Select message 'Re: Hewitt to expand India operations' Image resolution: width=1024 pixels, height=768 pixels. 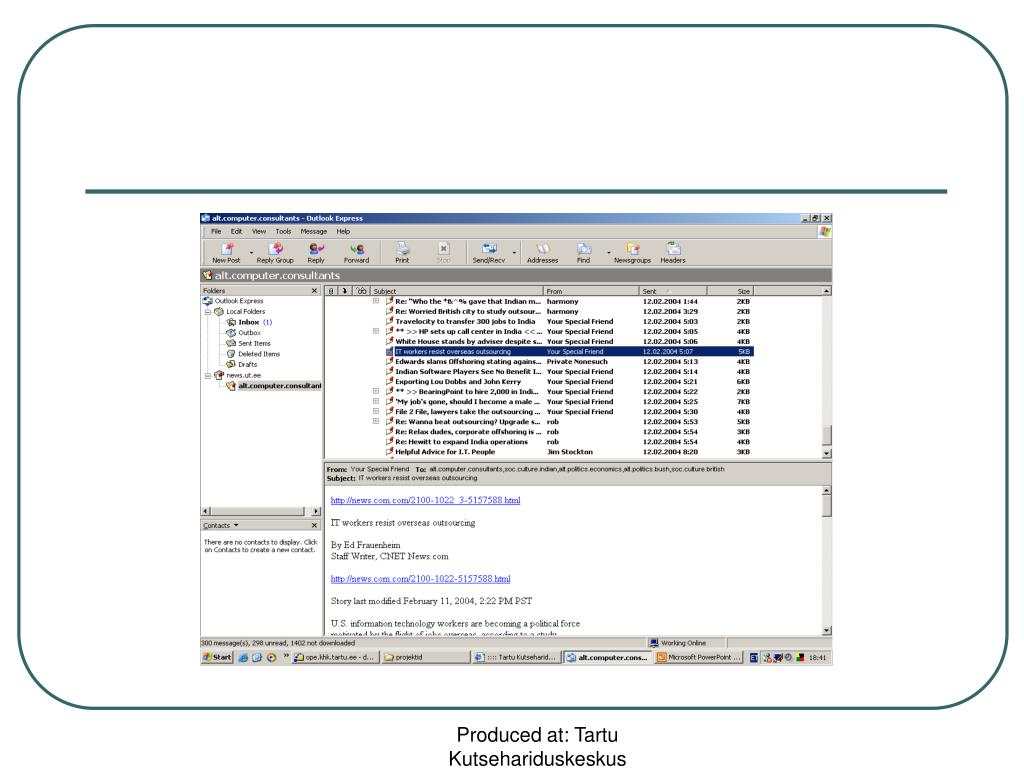point(569,441)
